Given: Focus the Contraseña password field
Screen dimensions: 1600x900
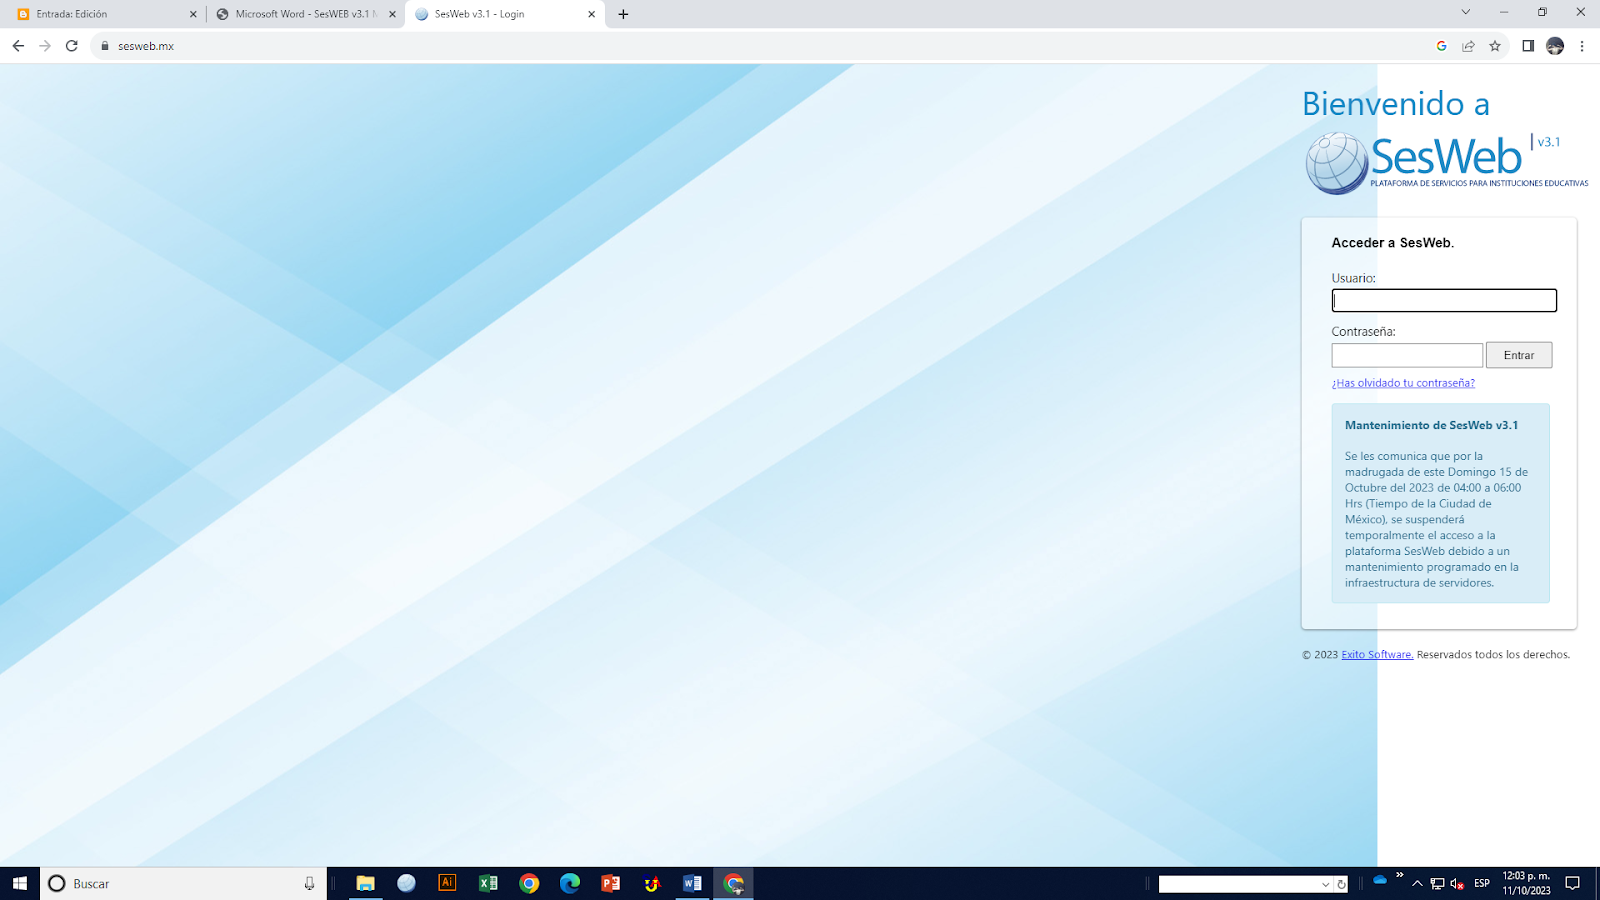Looking at the screenshot, I should click(x=1407, y=355).
